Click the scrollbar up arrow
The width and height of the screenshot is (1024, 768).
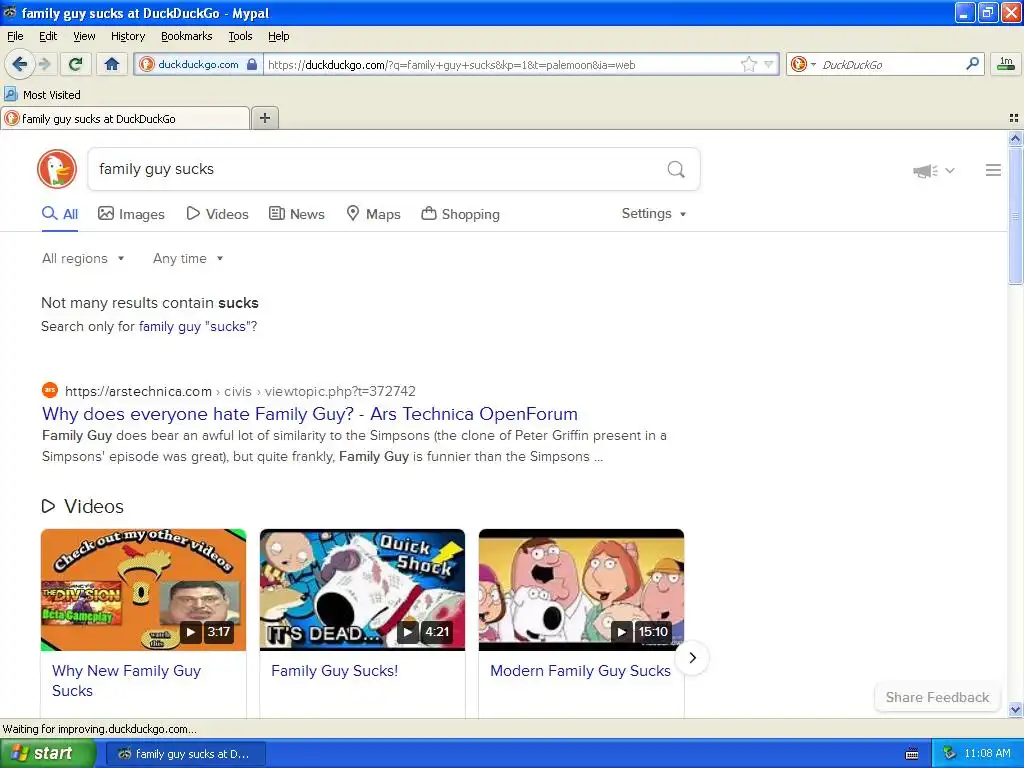coord(1015,138)
